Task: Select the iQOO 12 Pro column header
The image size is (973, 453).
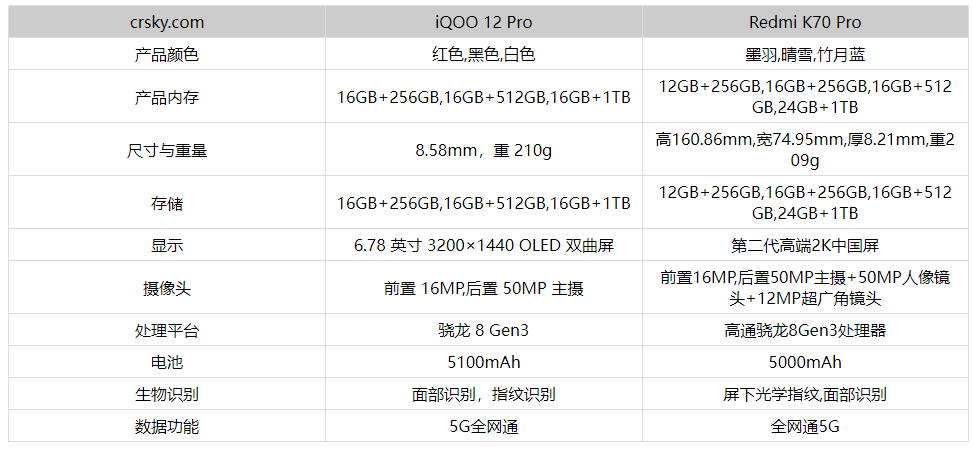Action: (484, 21)
